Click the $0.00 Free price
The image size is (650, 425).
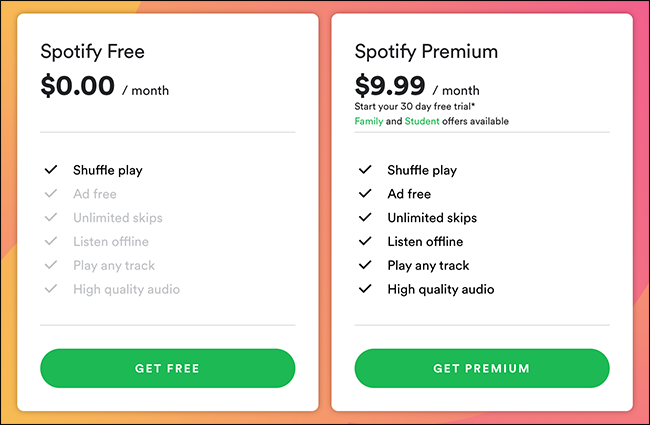77,87
